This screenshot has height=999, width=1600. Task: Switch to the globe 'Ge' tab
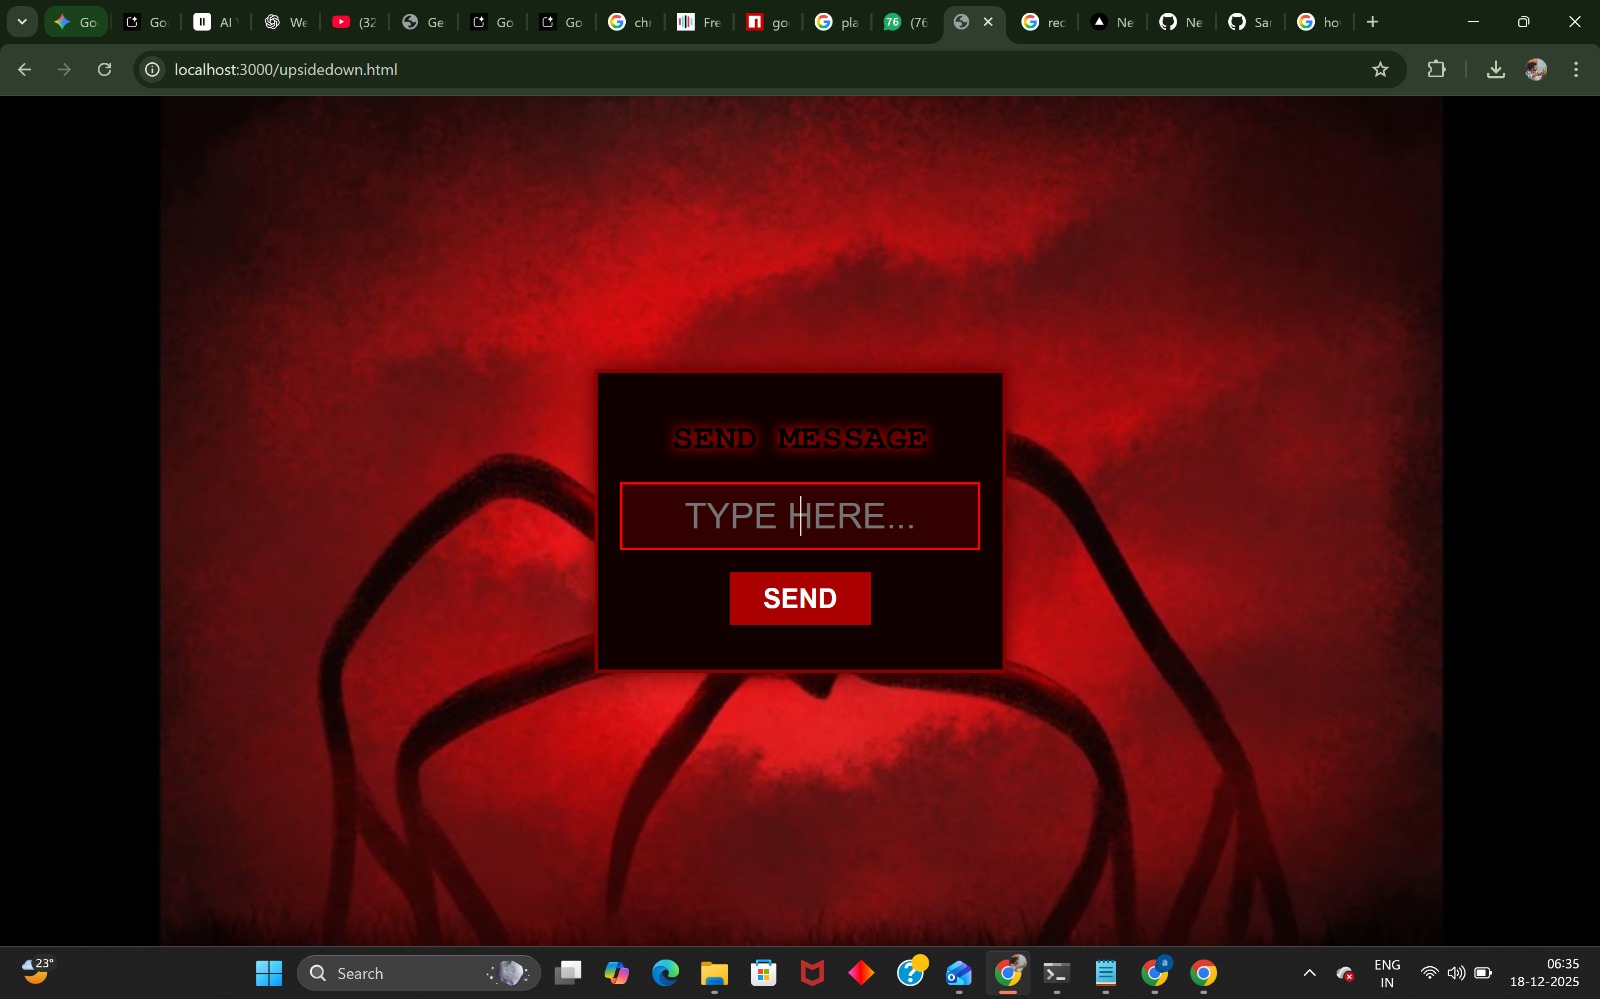[x=423, y=22]
